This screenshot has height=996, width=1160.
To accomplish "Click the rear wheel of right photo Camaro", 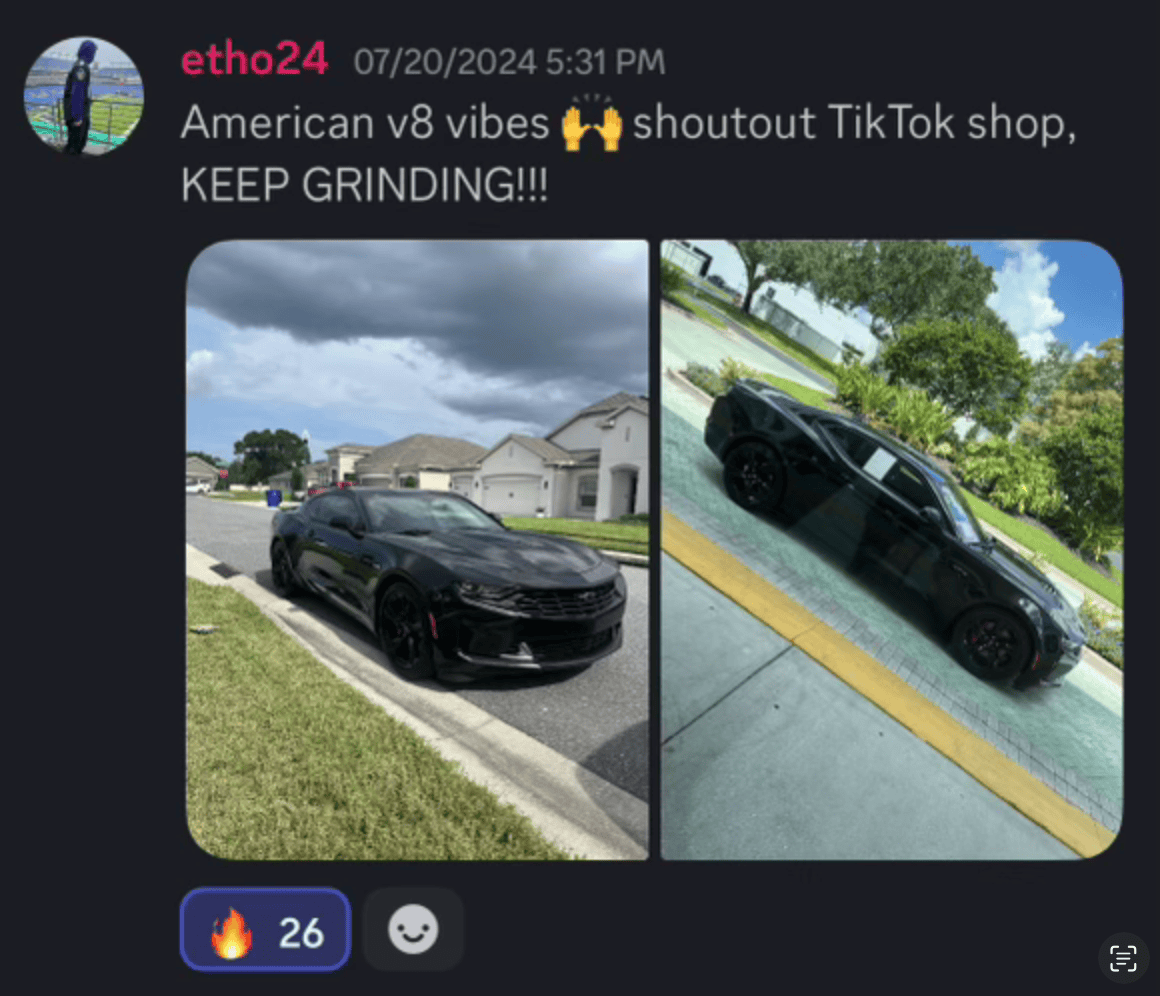I will 753,474.
